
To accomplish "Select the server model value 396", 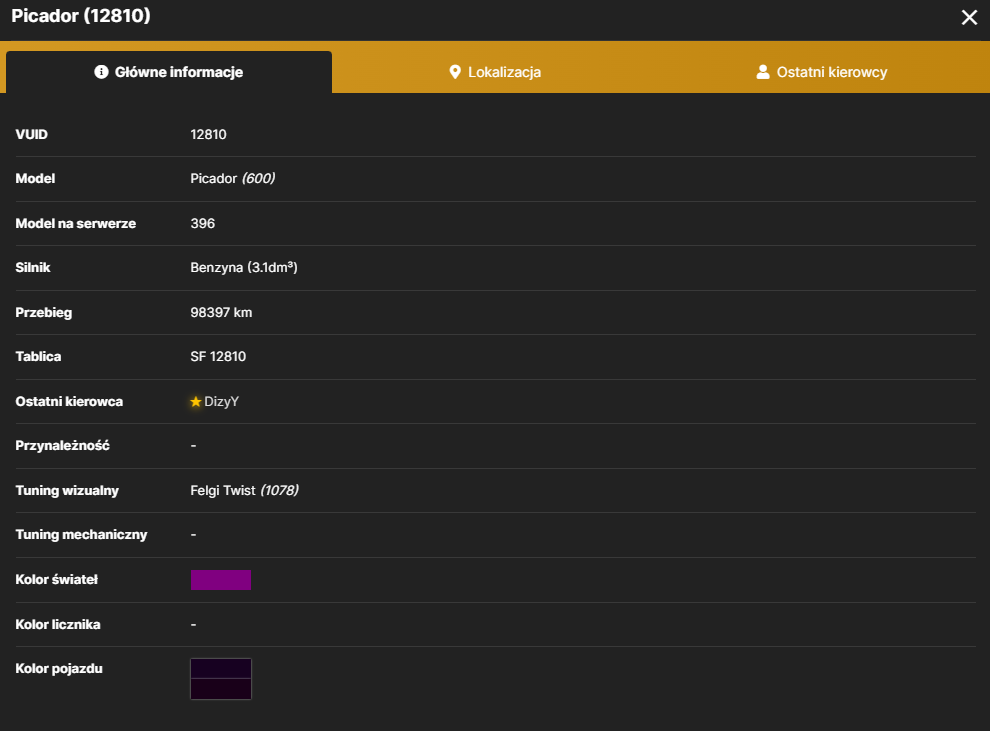I will 203,223.
